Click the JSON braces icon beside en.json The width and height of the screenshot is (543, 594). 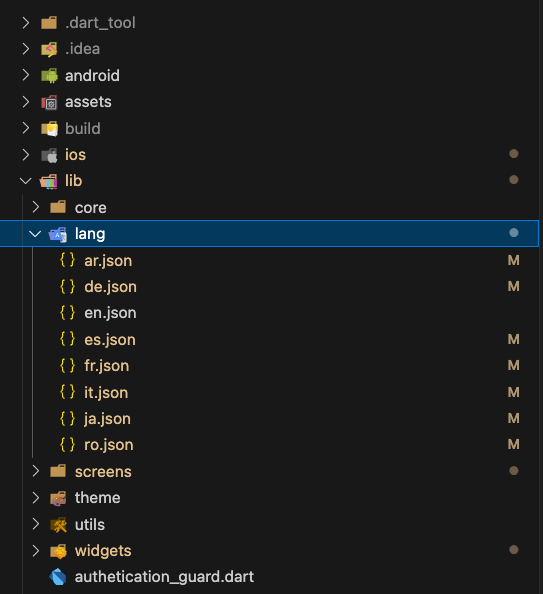point(67,313)
